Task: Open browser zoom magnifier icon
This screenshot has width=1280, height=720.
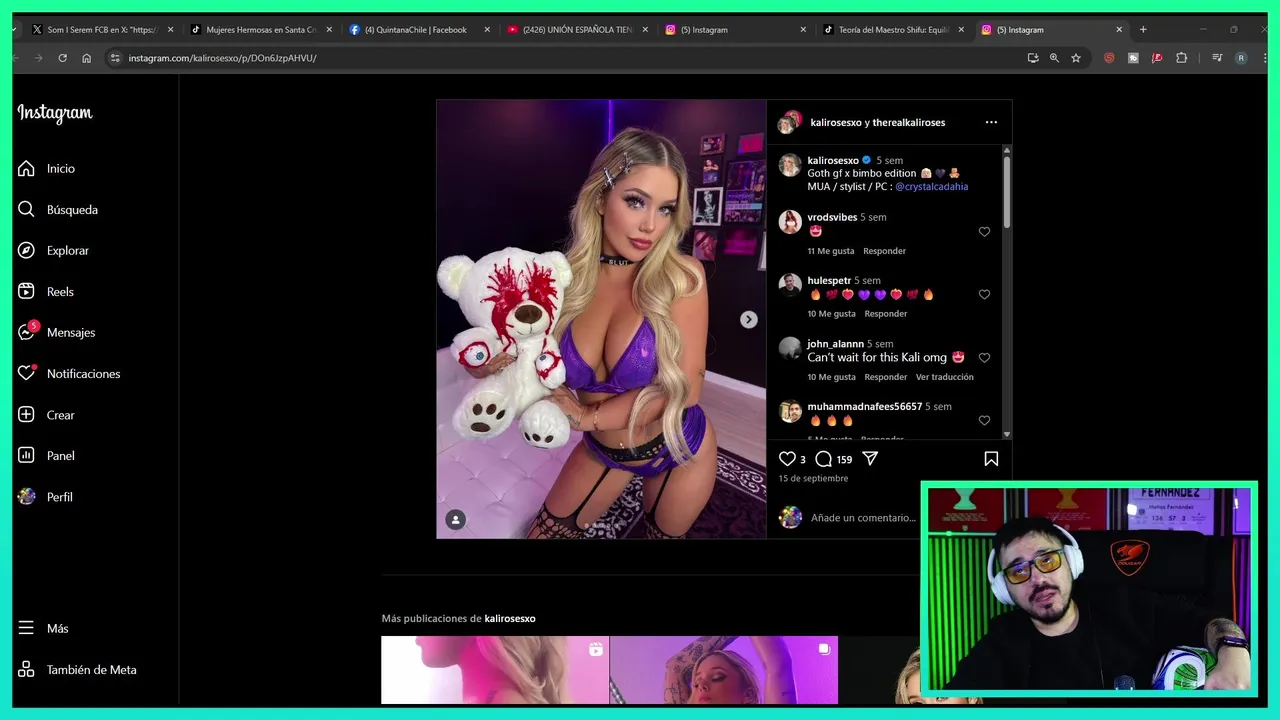Action: [1054, 58]
